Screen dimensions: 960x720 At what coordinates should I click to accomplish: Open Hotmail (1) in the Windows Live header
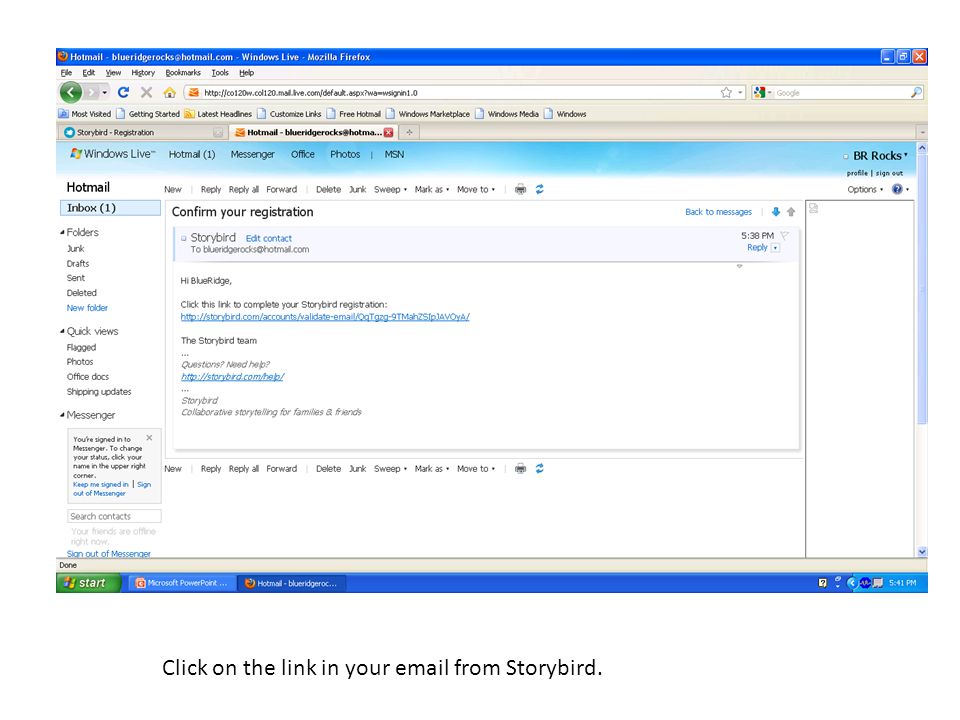point(192,154)
